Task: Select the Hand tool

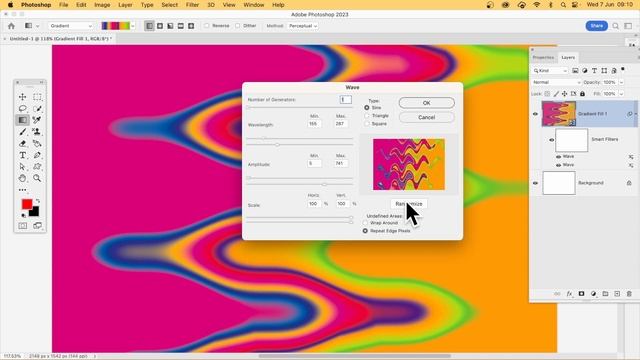Action: (x=22, y=178)
